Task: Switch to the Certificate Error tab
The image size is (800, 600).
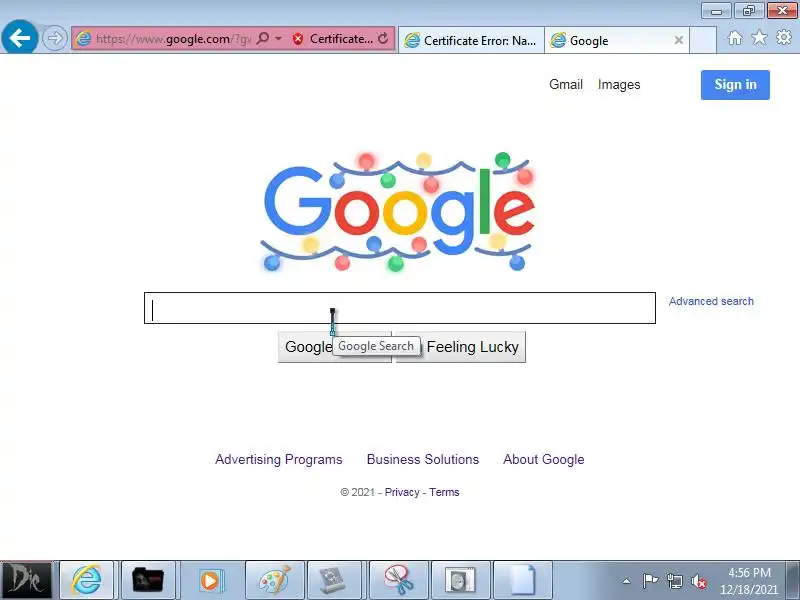Action: (471, 40)
